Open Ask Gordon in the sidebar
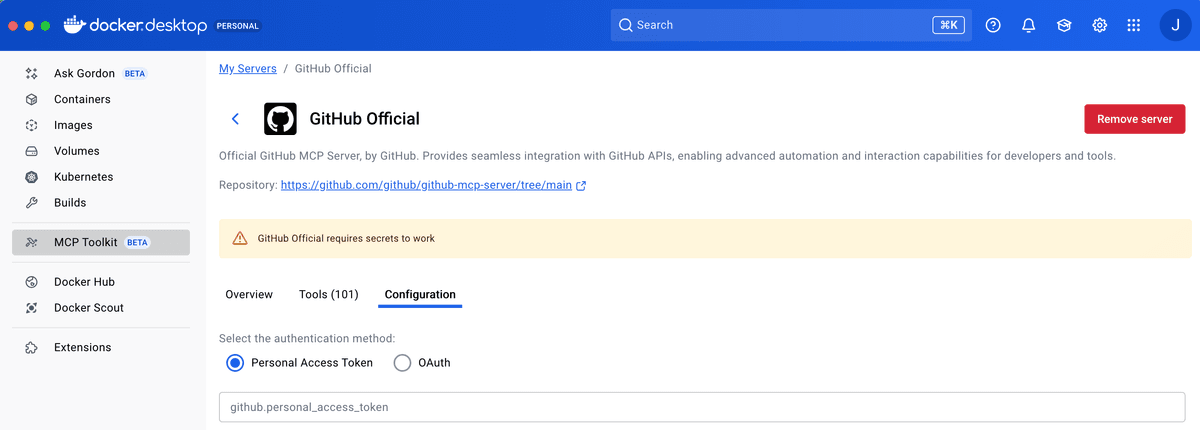1200x430 pixels. tap(84, 74)
